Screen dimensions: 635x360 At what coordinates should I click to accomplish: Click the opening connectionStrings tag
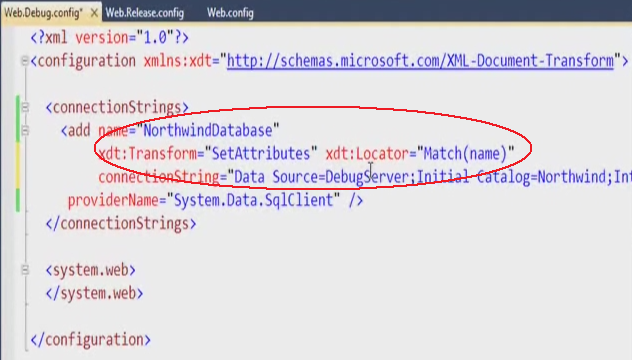[x=117, y=107]
